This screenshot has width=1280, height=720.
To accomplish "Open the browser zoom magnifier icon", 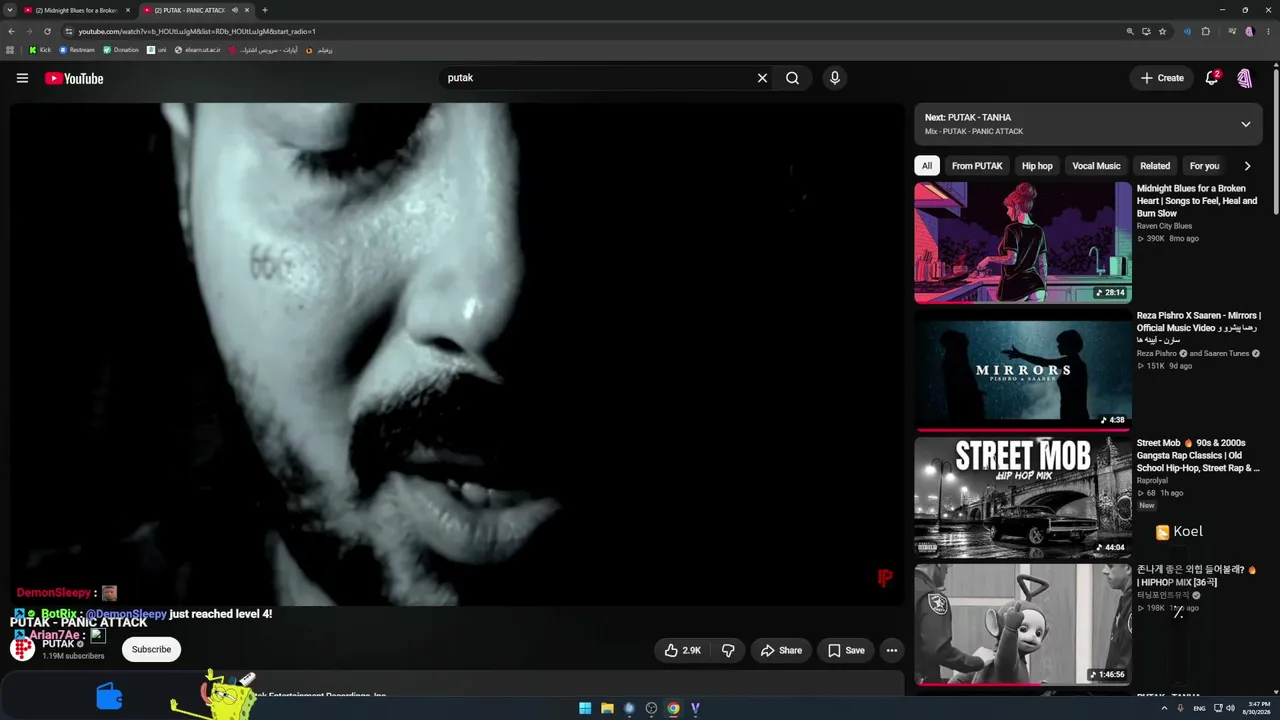I will tap(1129, 31).
